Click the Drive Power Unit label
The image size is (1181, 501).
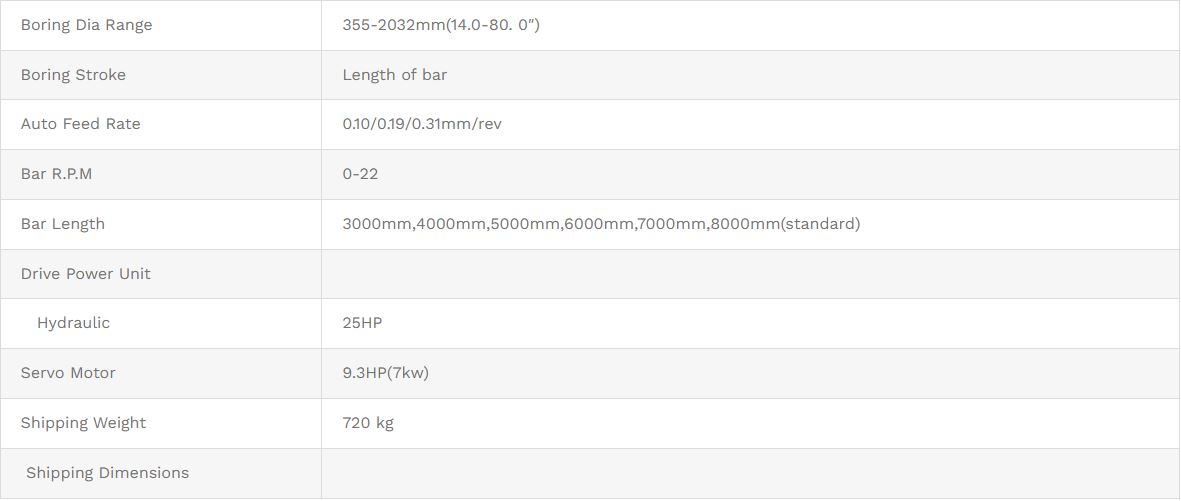[x=86, y=274]
